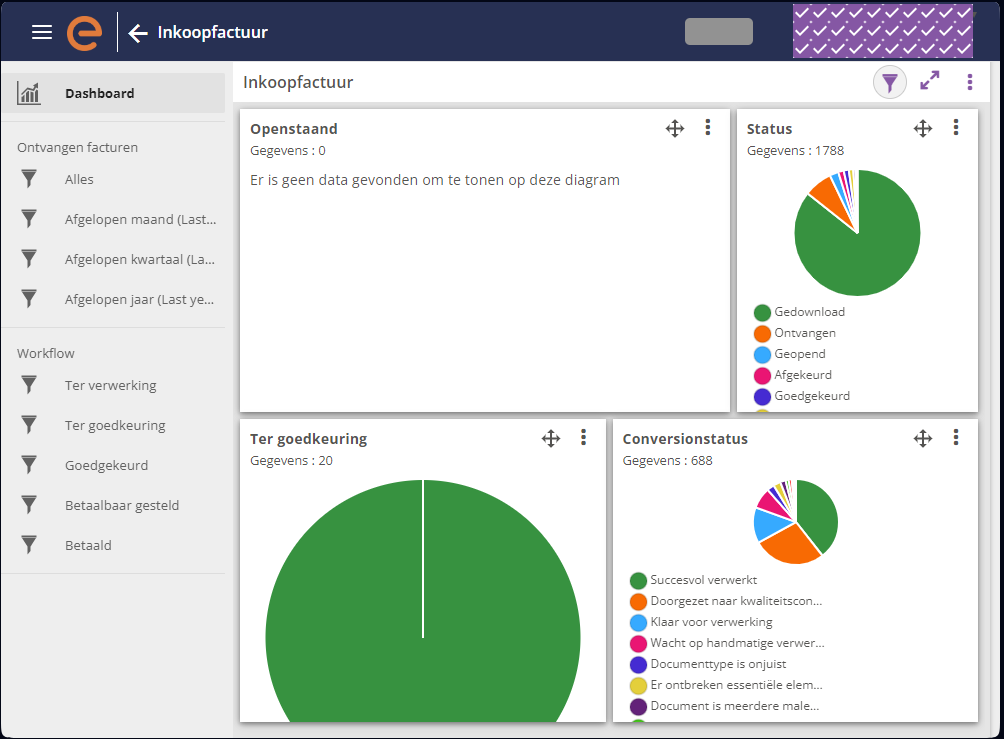Click the funnel icon beside Betaalbaar gesteld
This screenshot has height=739, width=1004.
[x=29, y=505]
